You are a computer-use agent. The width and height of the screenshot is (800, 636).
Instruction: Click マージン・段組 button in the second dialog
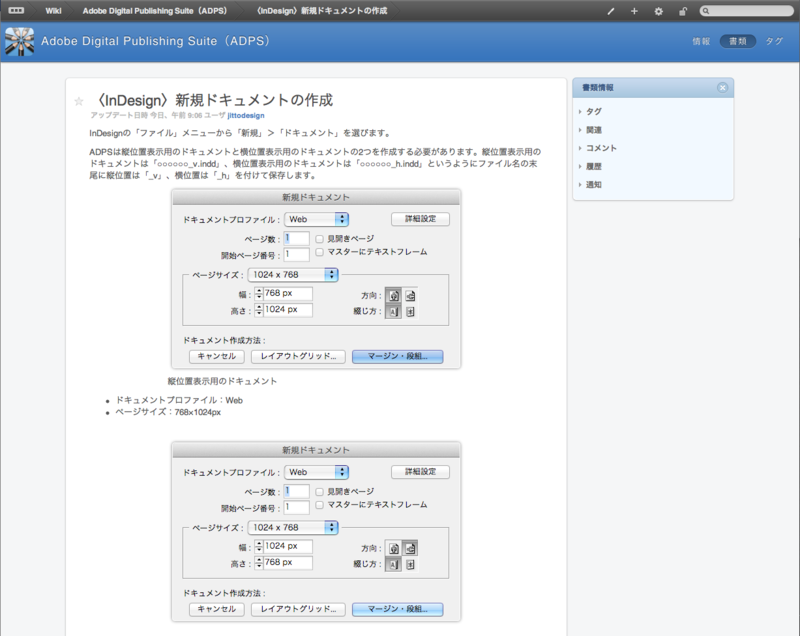(x=397, y=609)
